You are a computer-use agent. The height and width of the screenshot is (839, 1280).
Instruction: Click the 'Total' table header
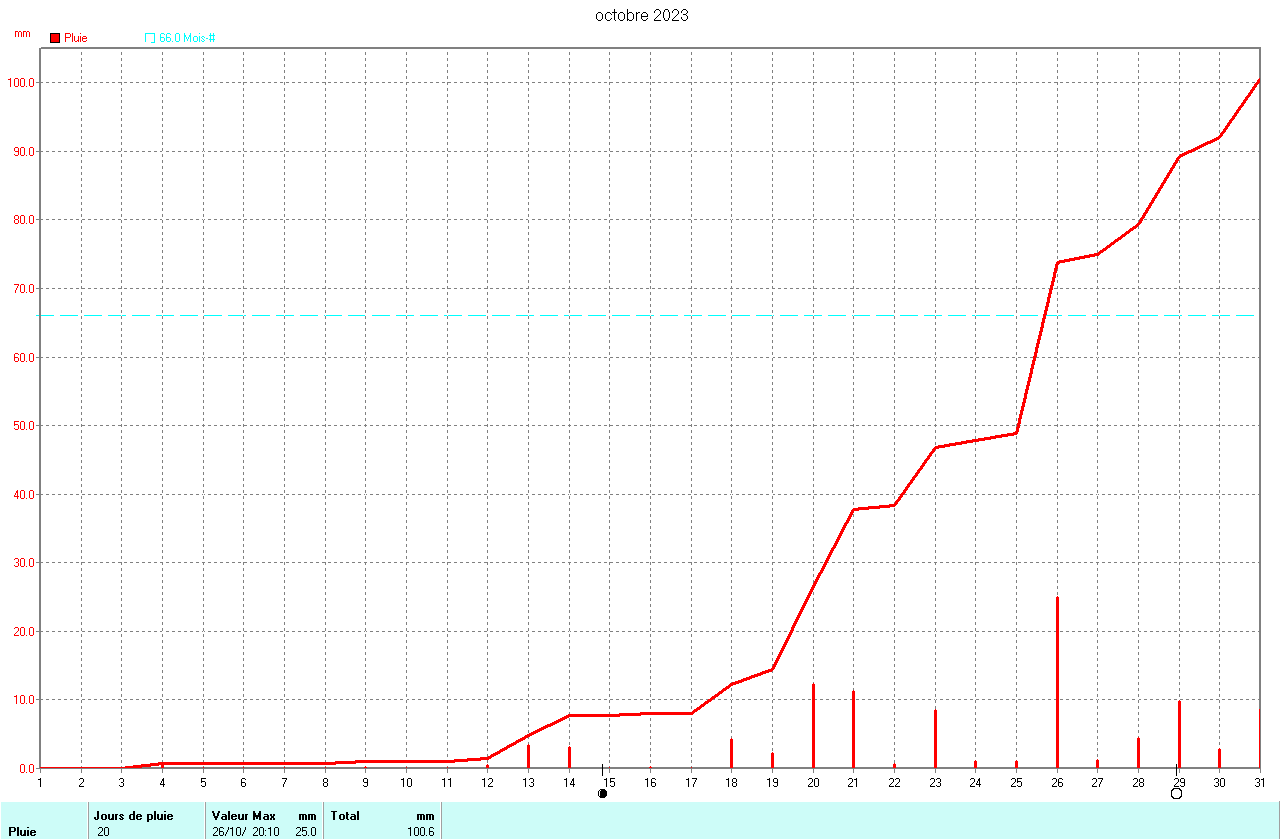pyautogui.click(x=345, y=816)
